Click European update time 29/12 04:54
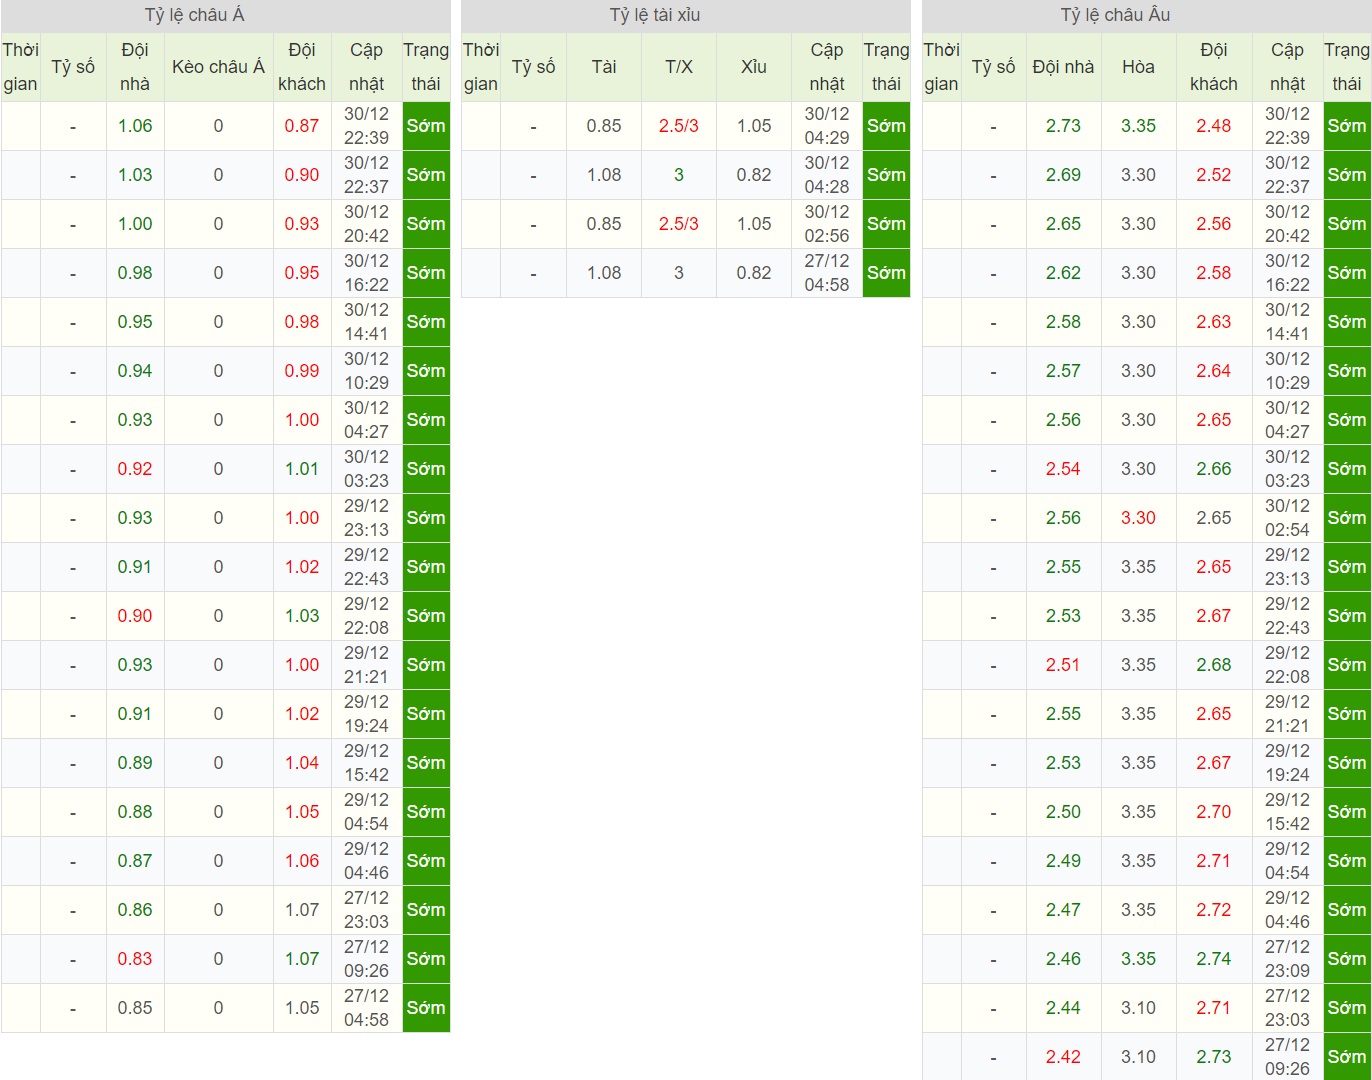This screenshot has width=1372, height=1080. point(1287,861)
